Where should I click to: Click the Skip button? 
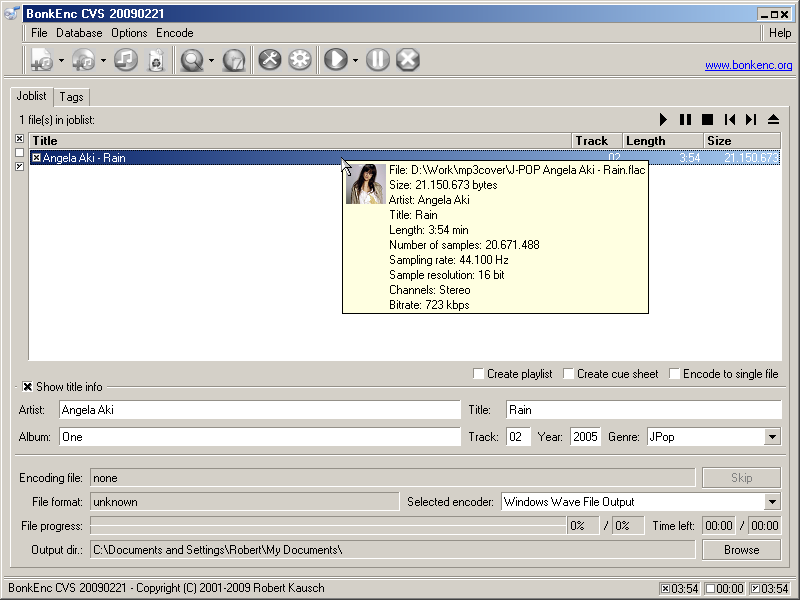[x=741, y=478]
